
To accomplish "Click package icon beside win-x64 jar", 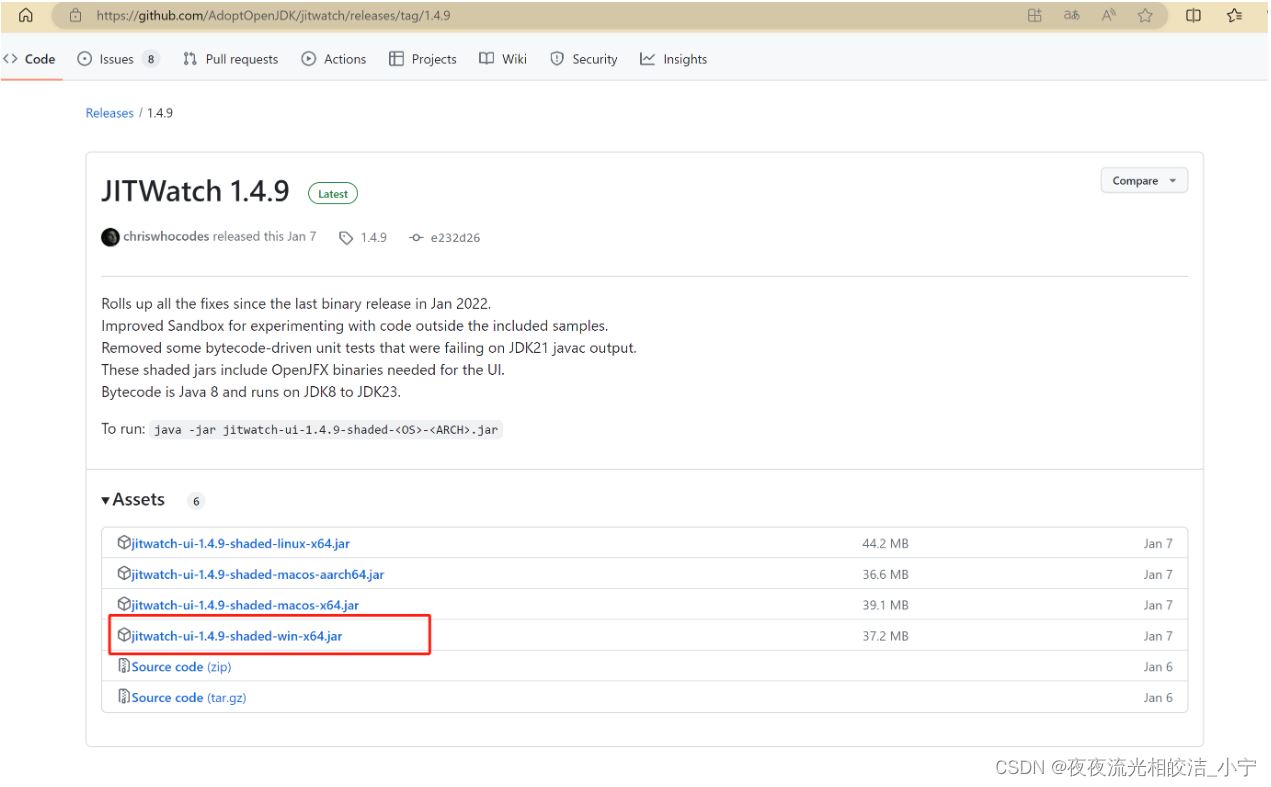I will (x=124, y=635).
